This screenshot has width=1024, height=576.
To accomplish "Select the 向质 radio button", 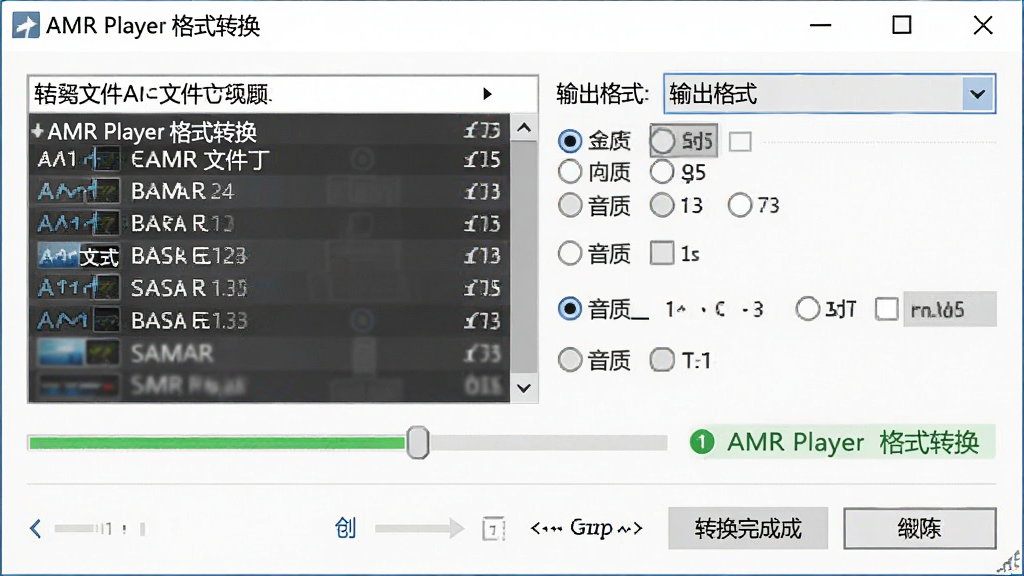I will (x=570, y=172).
